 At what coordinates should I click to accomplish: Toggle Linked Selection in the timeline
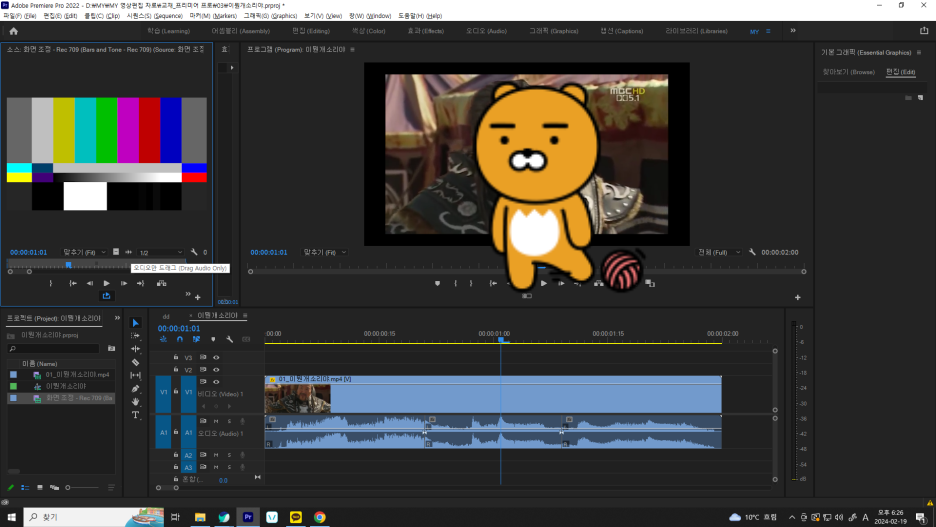(196, 339)
